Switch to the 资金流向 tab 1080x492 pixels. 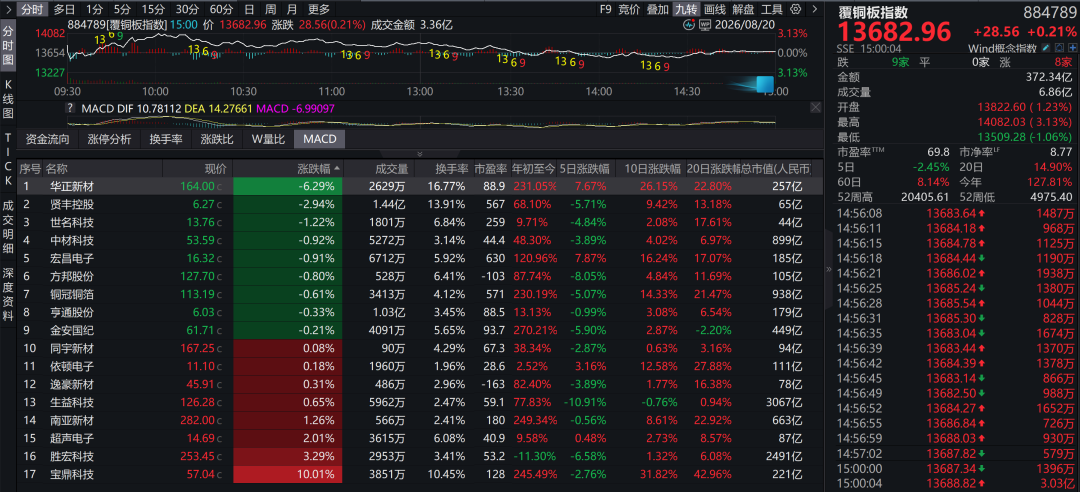[x=48, y=139]
